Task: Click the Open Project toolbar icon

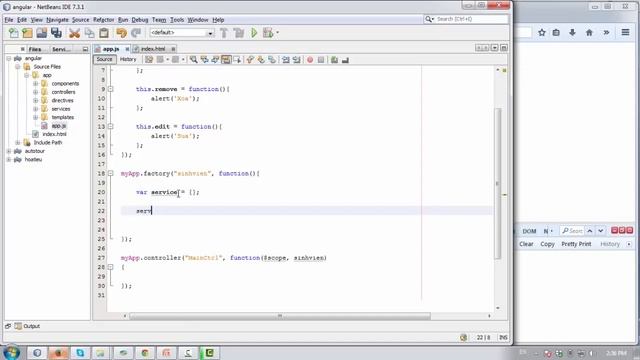Action: tap(42, 33)
